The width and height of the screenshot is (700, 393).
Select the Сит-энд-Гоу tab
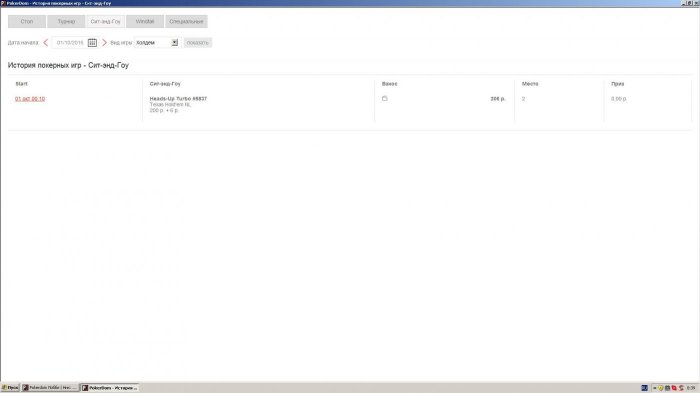105,21
